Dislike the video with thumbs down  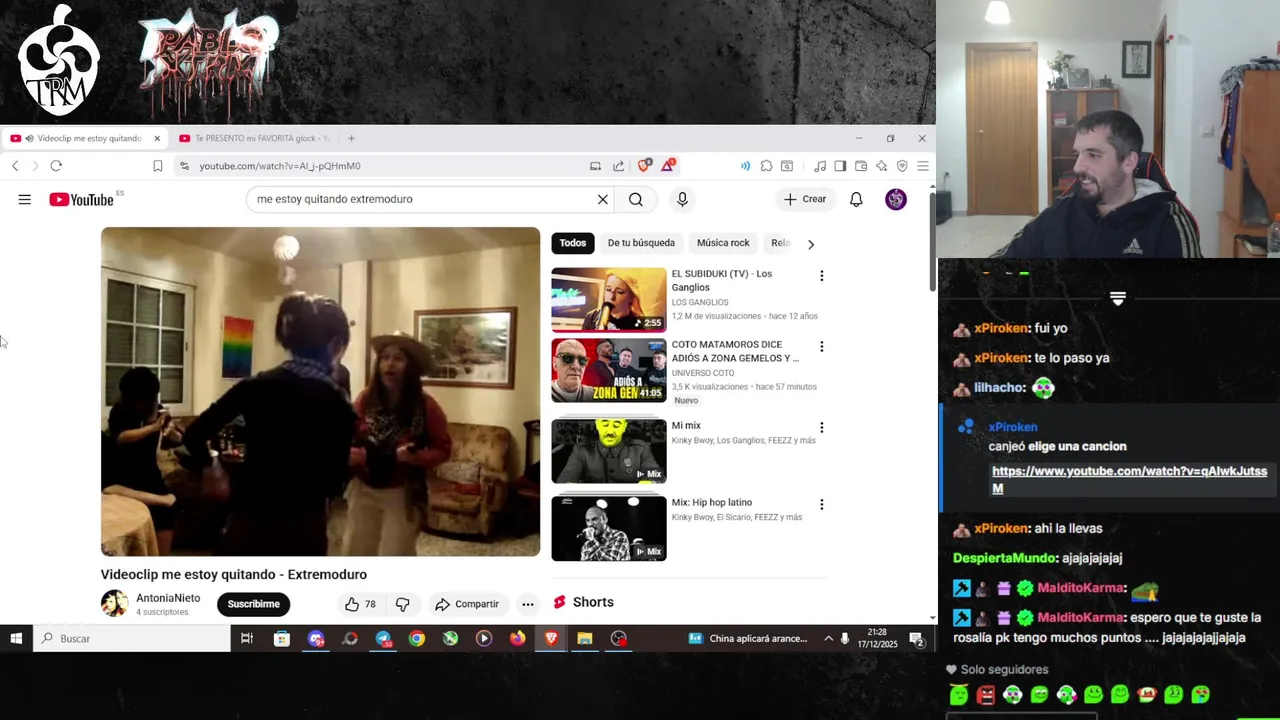click(402, 604)
